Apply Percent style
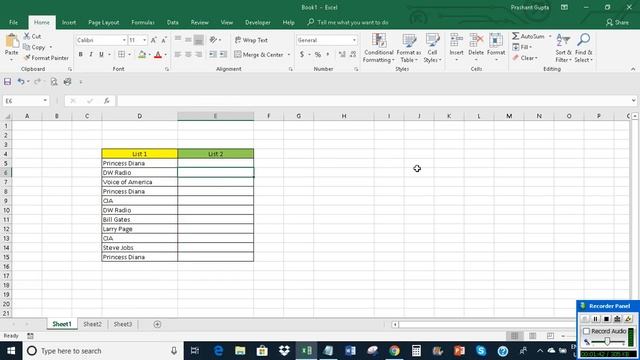This screenshot has height=360, width=640. tap(318, 54)
